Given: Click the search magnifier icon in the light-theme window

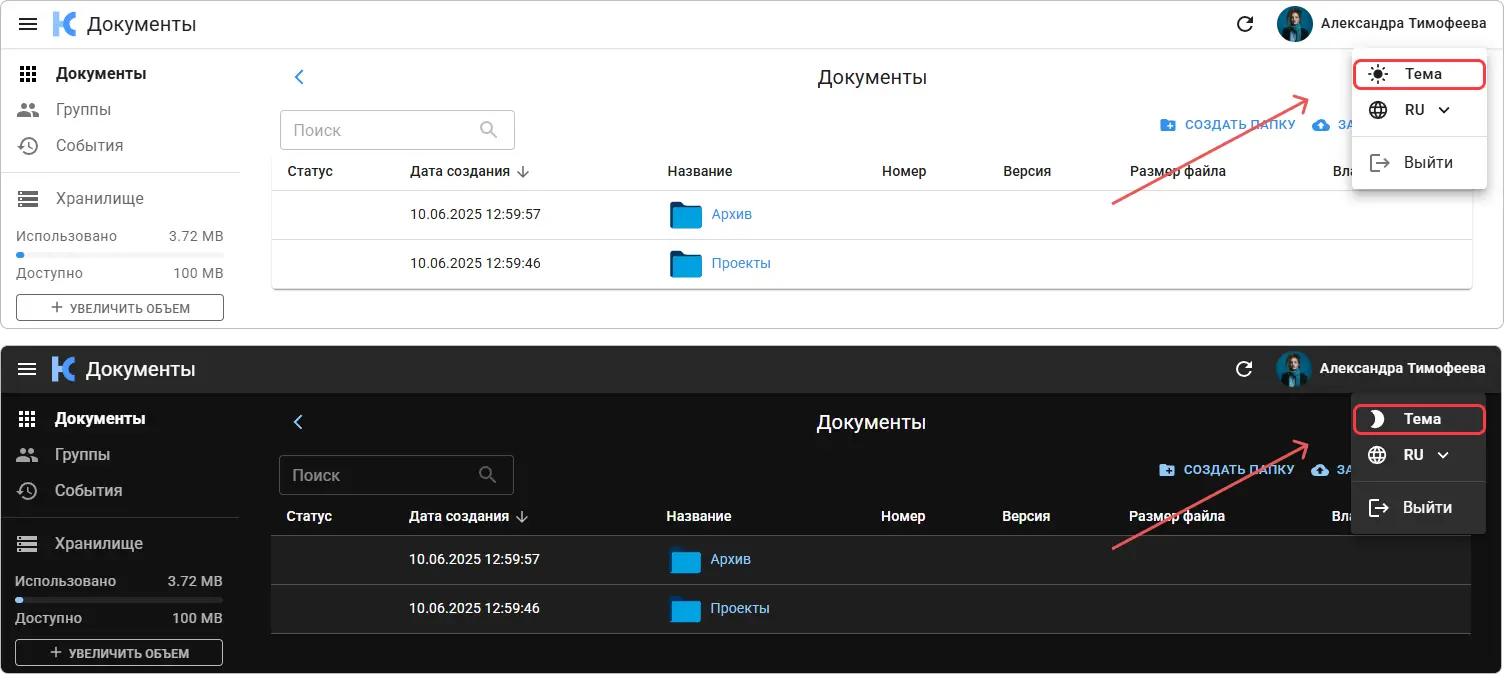Looking at the screenshot, I should pos(489,130).
